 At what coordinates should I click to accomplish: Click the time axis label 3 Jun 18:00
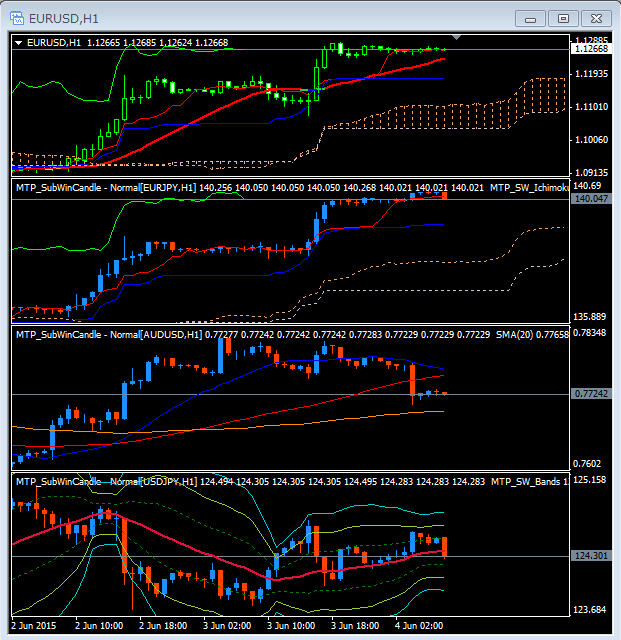click(x=355, y=626)
